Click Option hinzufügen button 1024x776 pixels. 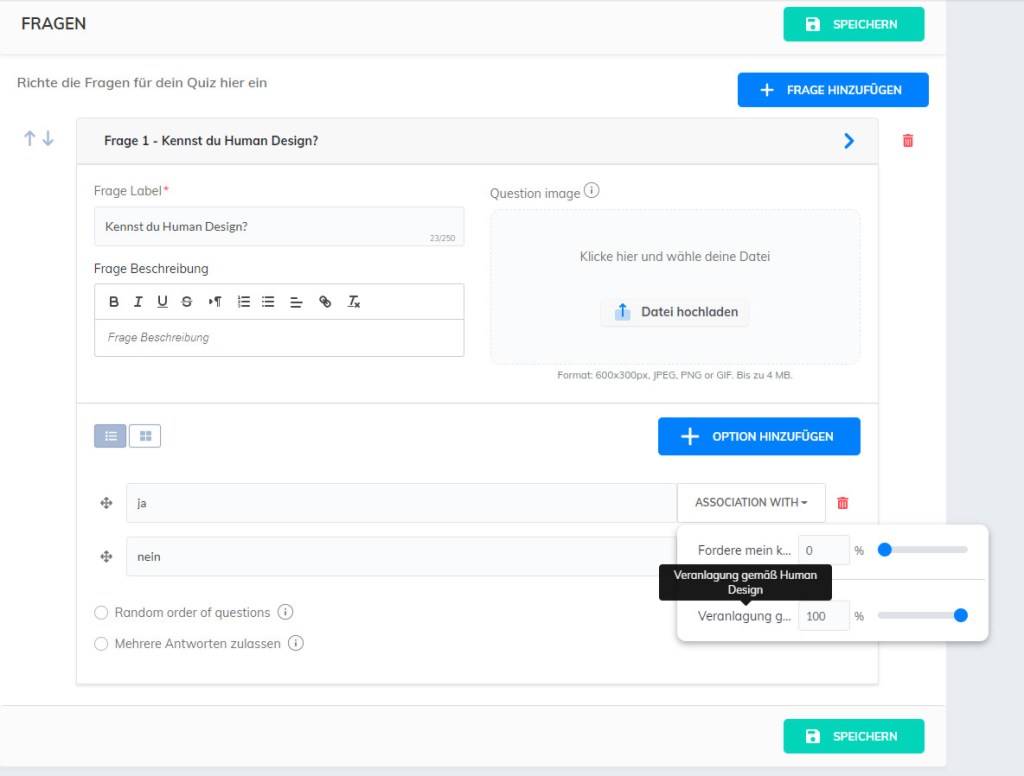[x=758, y=436]
